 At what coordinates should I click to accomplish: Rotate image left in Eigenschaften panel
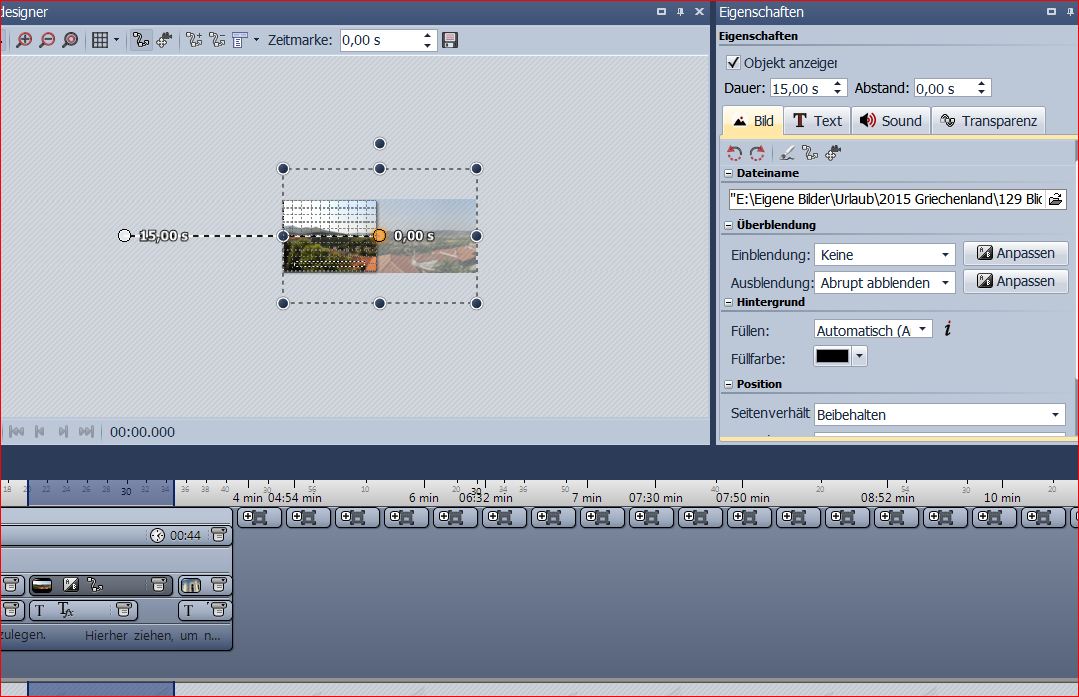(735, 153)
